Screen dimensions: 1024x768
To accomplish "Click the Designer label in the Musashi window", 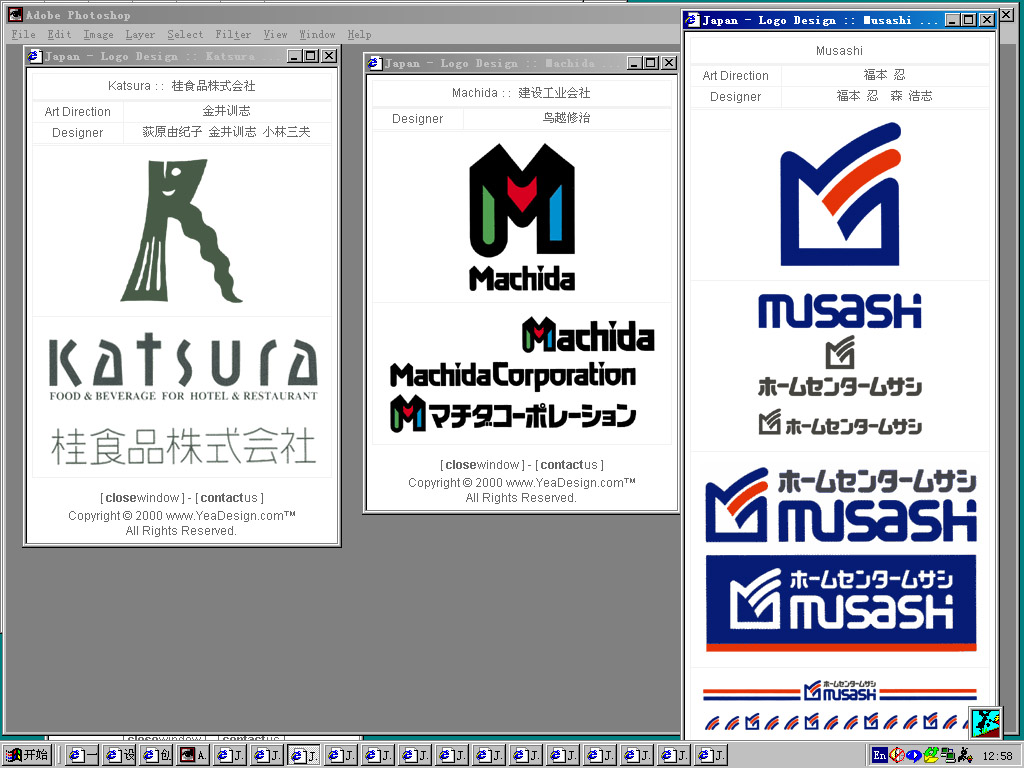I will coord(735,97).
